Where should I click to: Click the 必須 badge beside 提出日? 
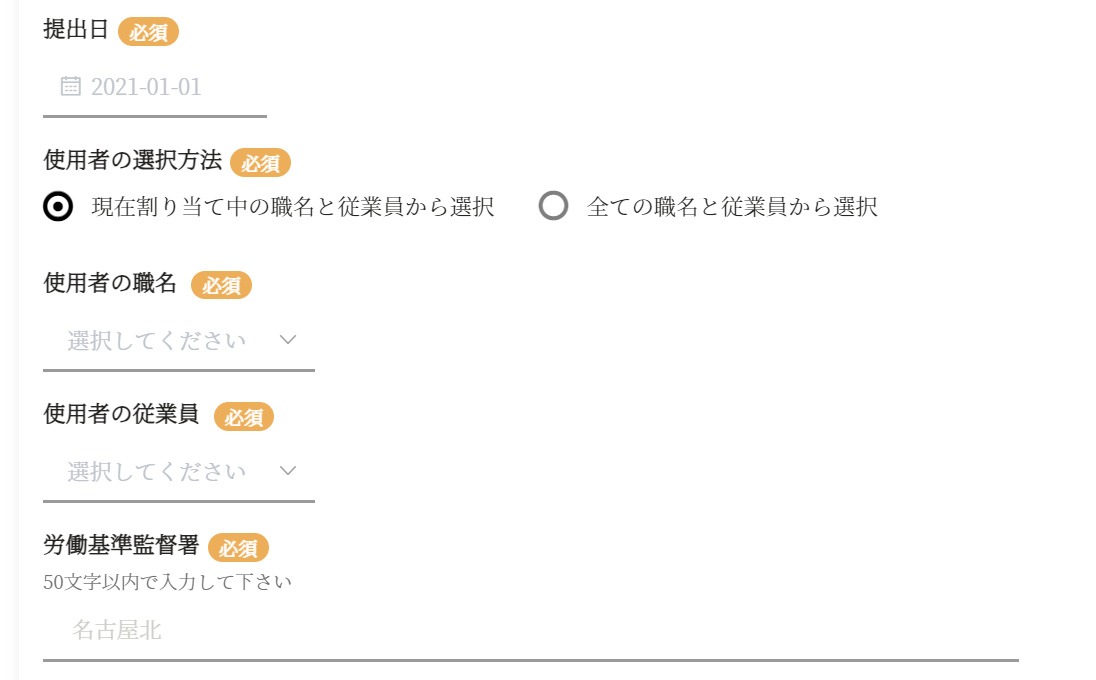coord(148,32)
